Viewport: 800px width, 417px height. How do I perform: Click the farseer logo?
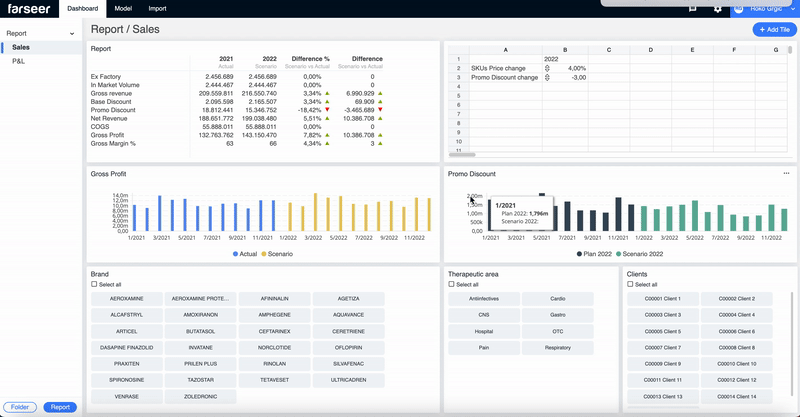[x=28, y=8]
